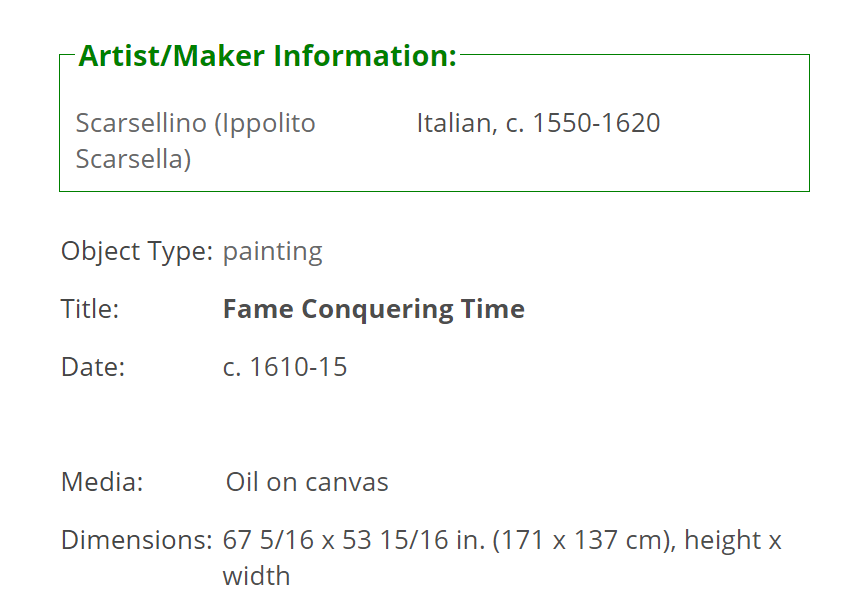Click the Oil on canvas media value
Viewport: 847px width, 604px height.
[307, 482]
